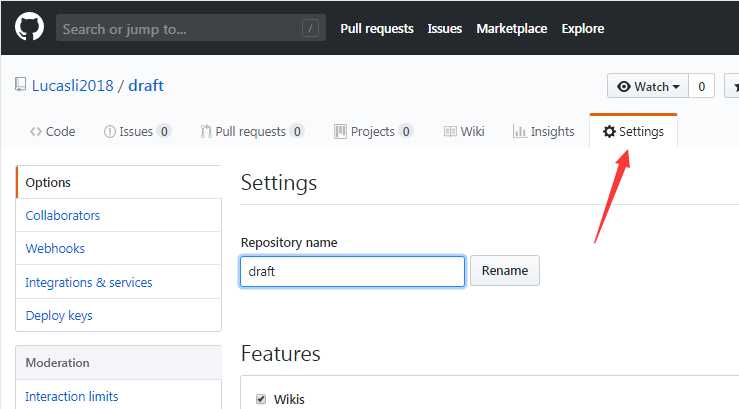Go to Explore
This screenshot has height=409, width=739.
(x=583, y=28)
